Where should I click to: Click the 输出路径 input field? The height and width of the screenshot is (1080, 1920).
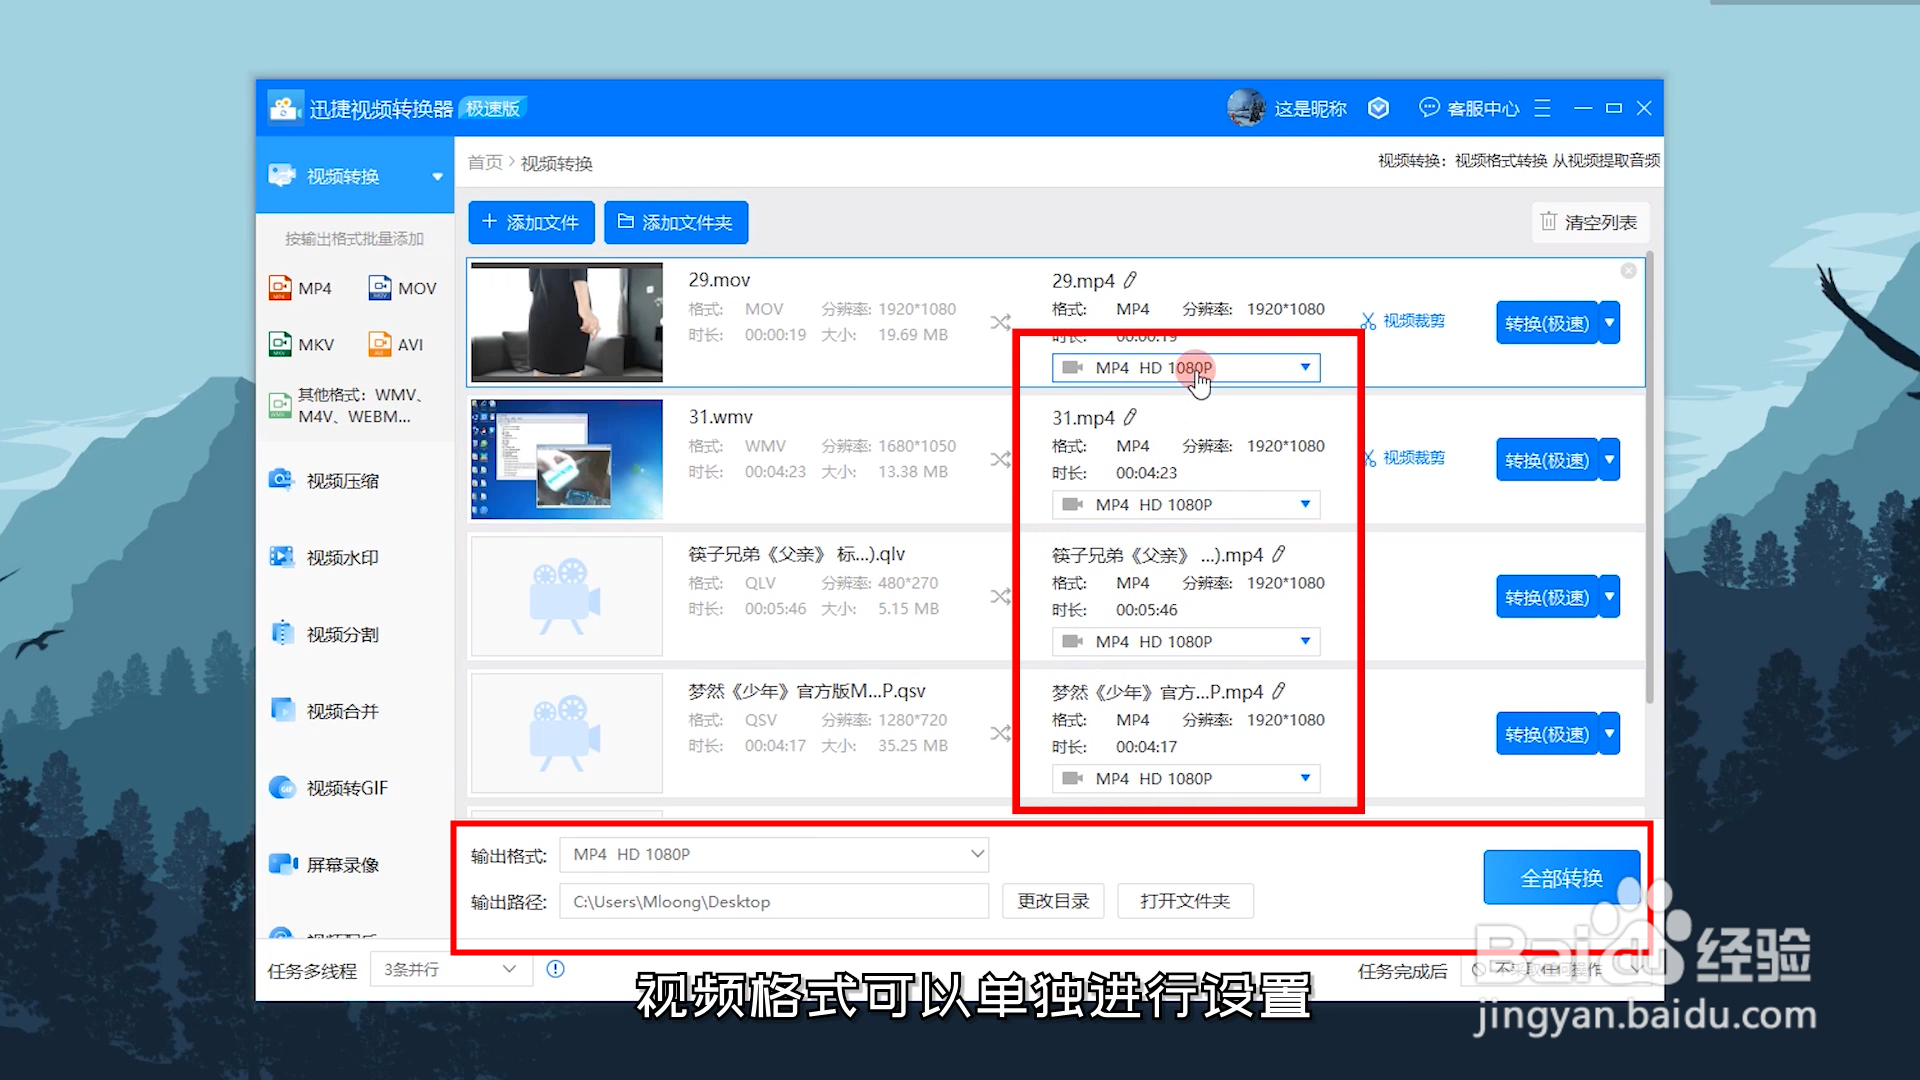pyautogui.click(x=774, y=901)
